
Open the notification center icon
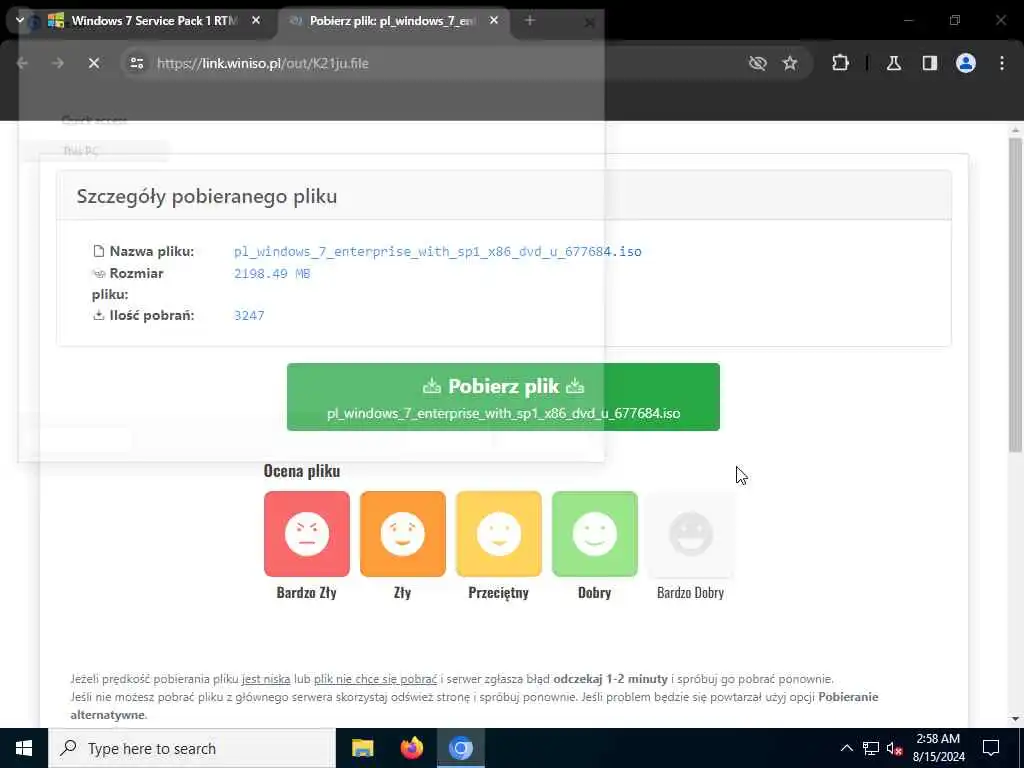point(991,748)
